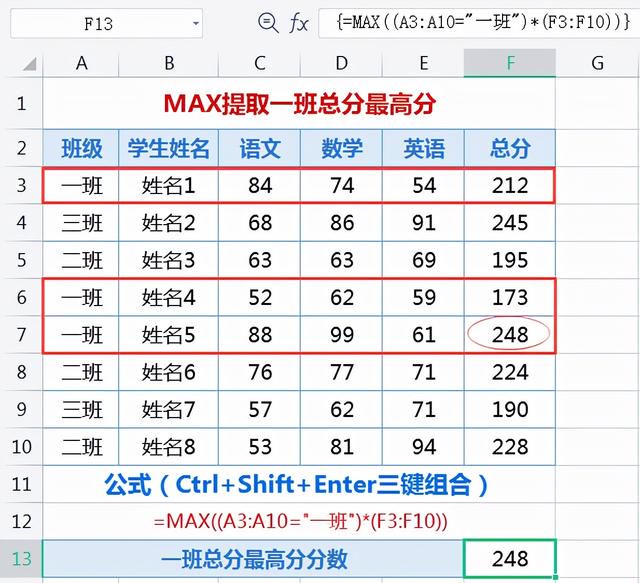The image size is (640, 583).
Task: Select column E header
Action: 423,63
